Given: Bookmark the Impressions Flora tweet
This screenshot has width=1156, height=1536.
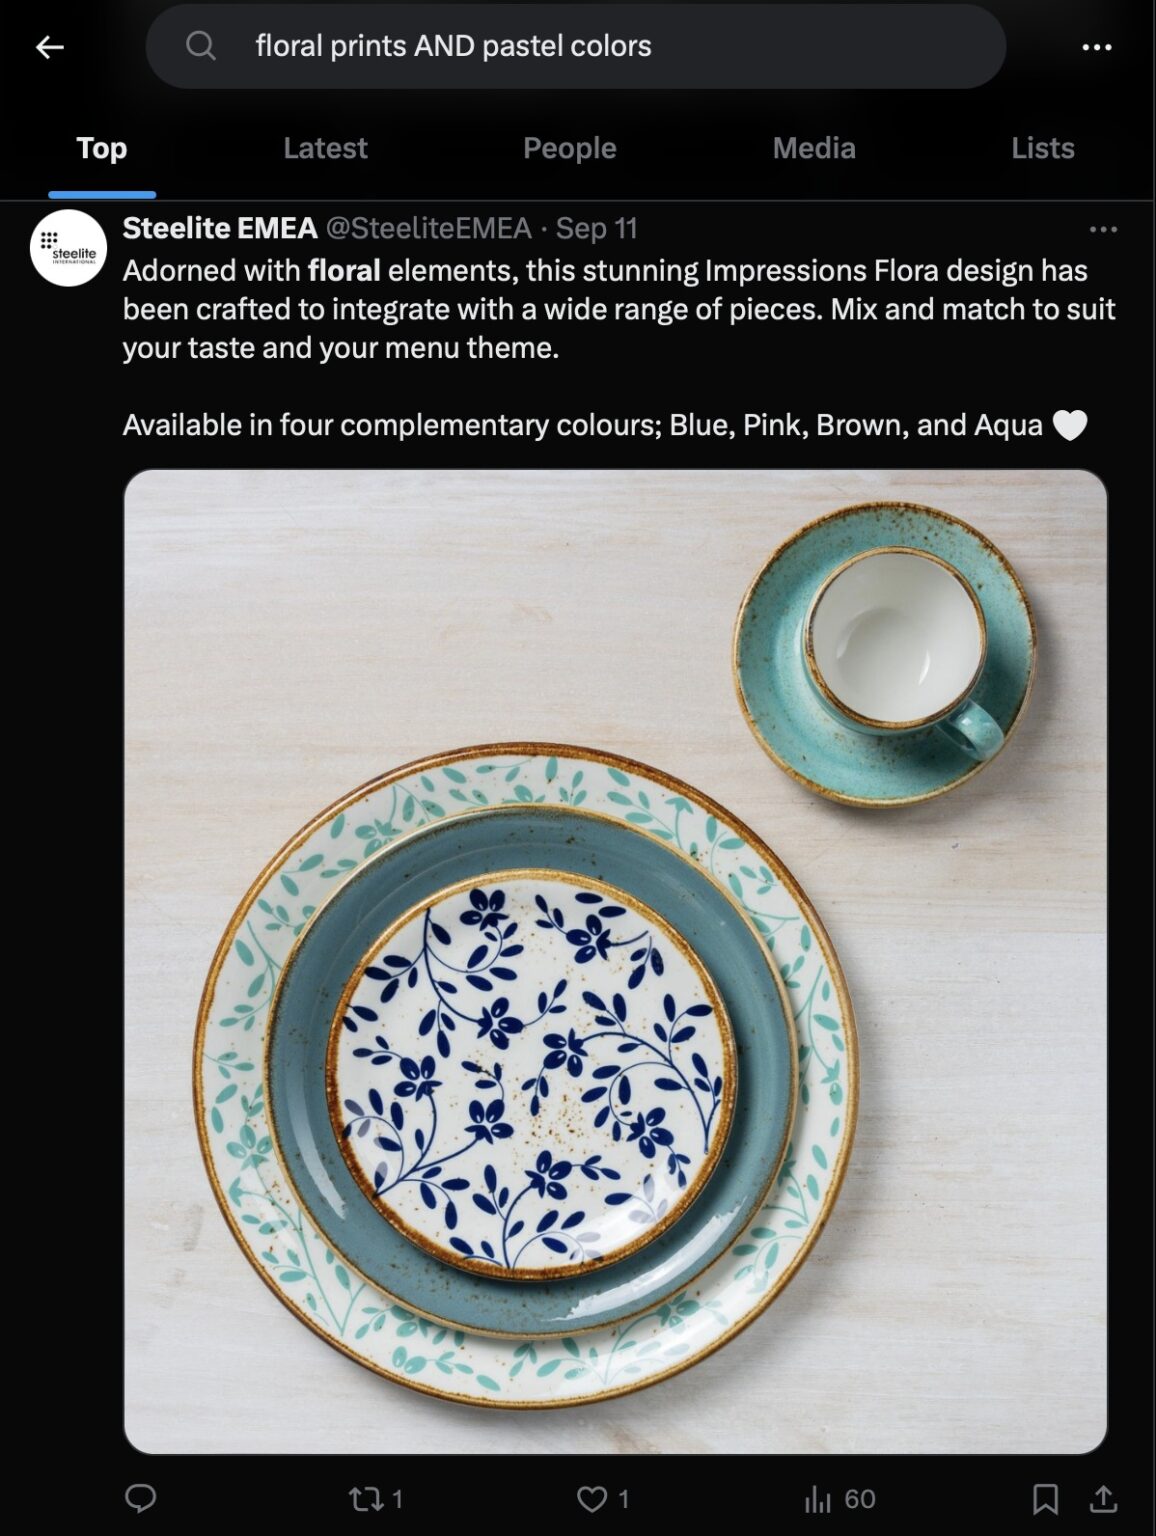Looking at the screenshot, I should [x=1046, y=1497].
